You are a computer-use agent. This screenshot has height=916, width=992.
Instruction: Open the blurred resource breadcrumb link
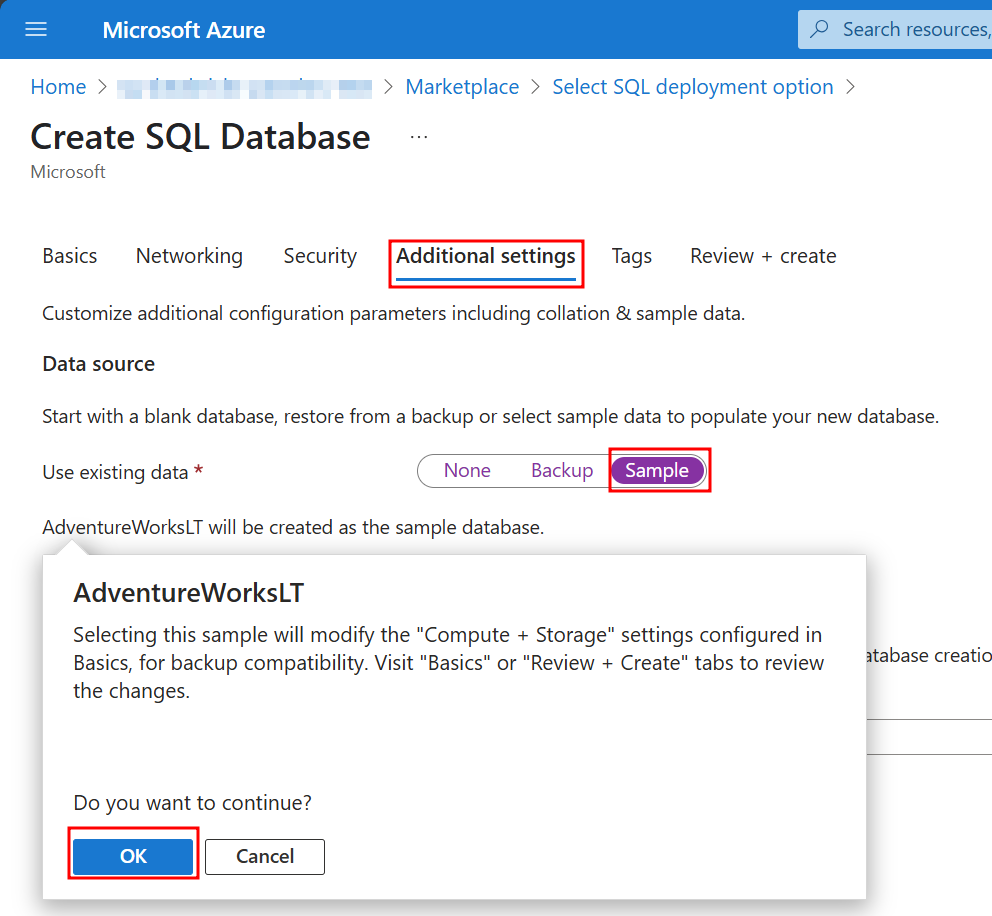(244, 88)
